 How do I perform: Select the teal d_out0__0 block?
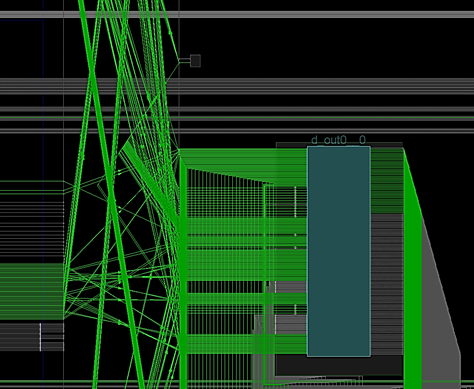coord(339,251)
